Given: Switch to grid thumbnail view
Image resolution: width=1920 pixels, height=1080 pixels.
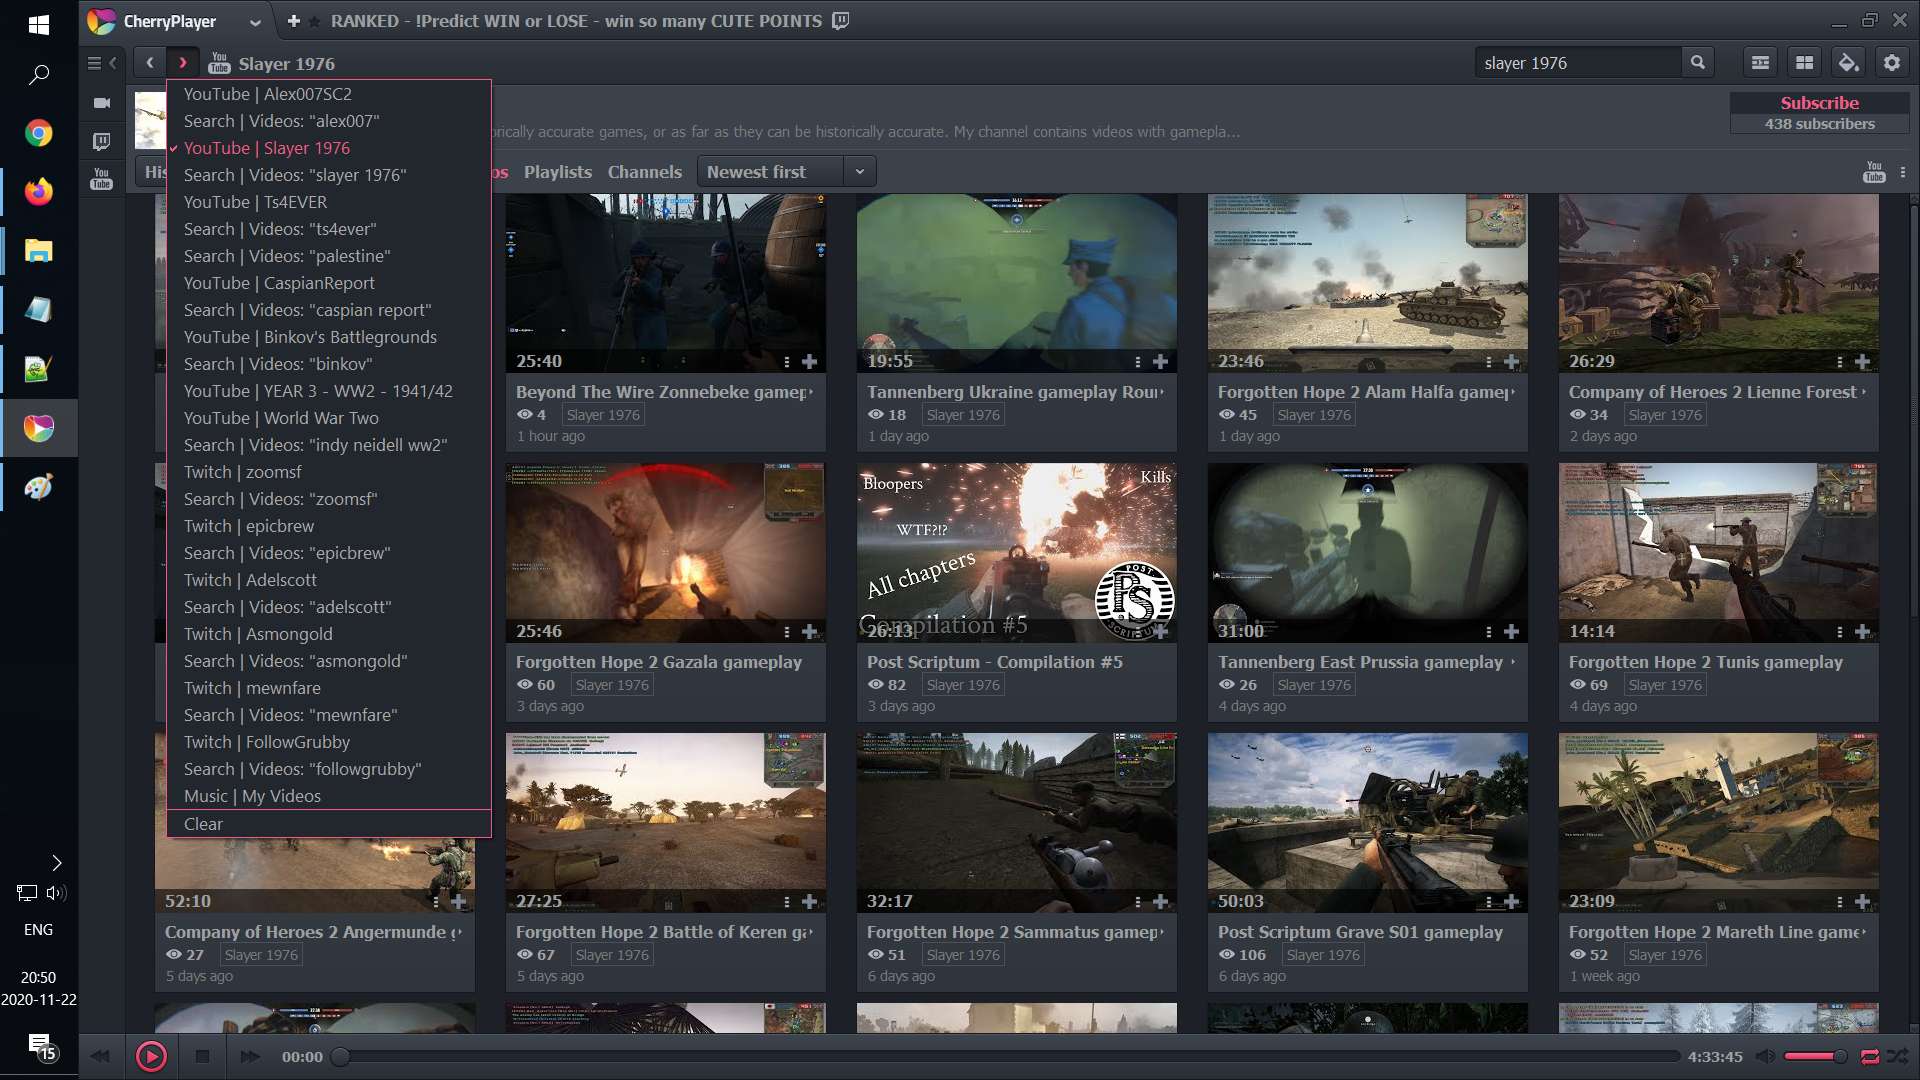Looking at the screenshot, I should pyautogui.click(x=1804, y=63).
